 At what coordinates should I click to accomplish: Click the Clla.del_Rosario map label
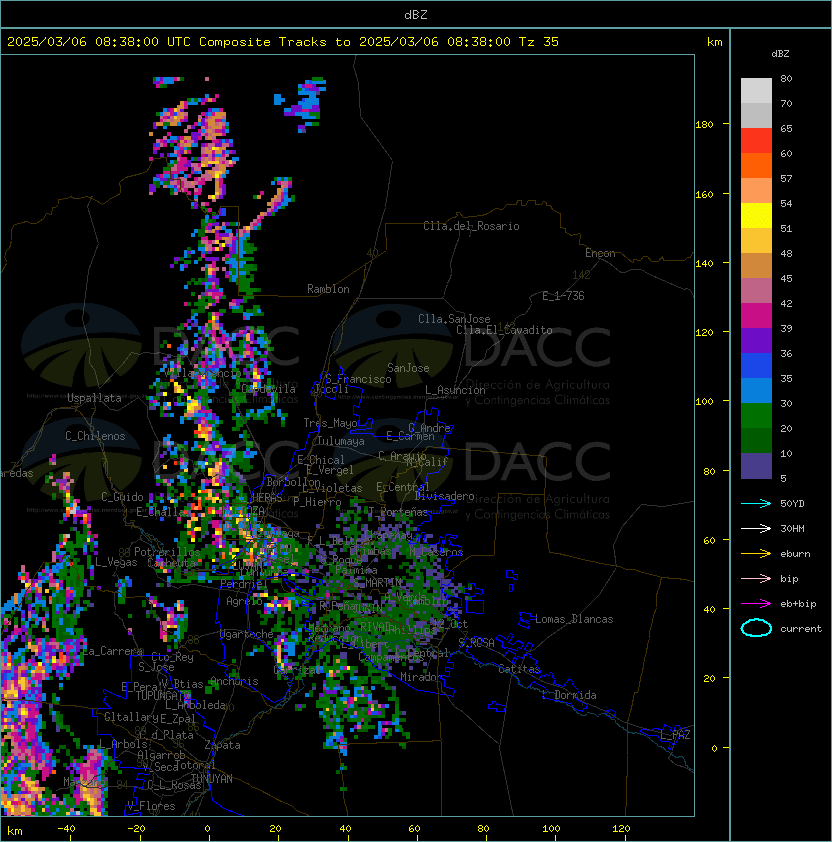pos(471,226)
